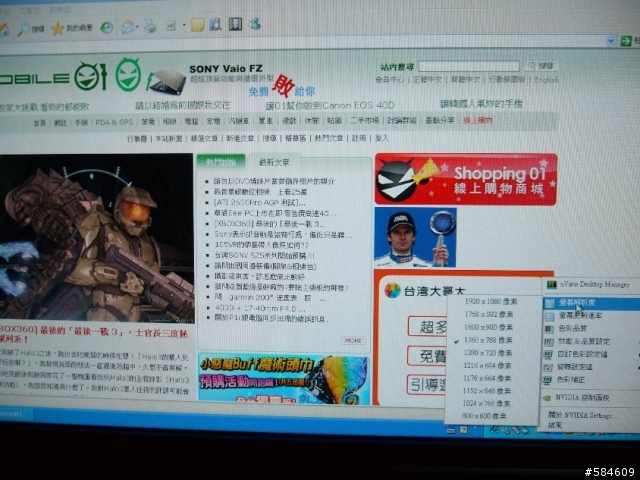Select 1152 x 648 resolution

click(486, 391)
